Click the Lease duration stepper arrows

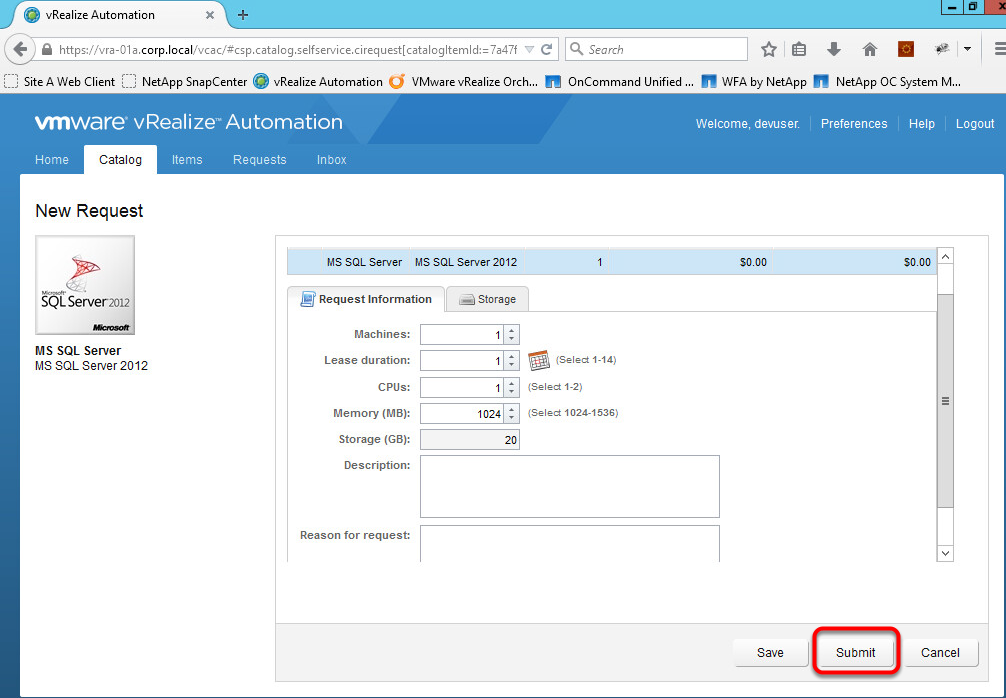[511, 361]
